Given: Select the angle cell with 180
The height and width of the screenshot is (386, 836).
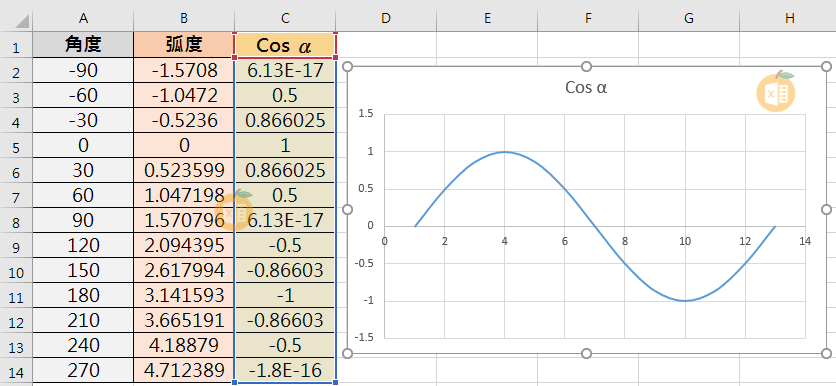Looking at the screenshot, I should [83, 295].
